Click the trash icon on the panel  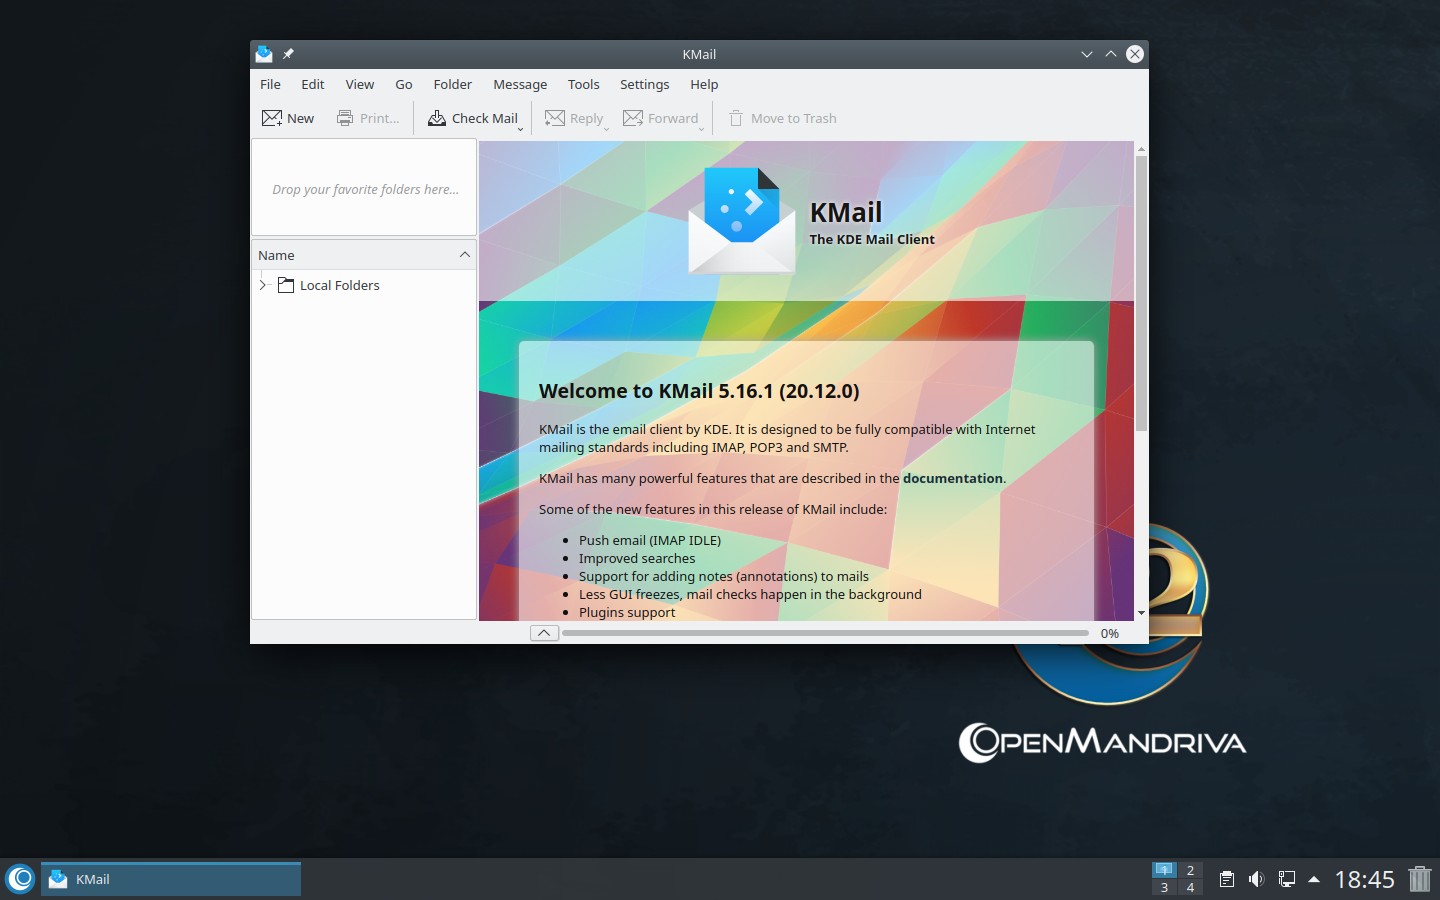coord(1420,879)
